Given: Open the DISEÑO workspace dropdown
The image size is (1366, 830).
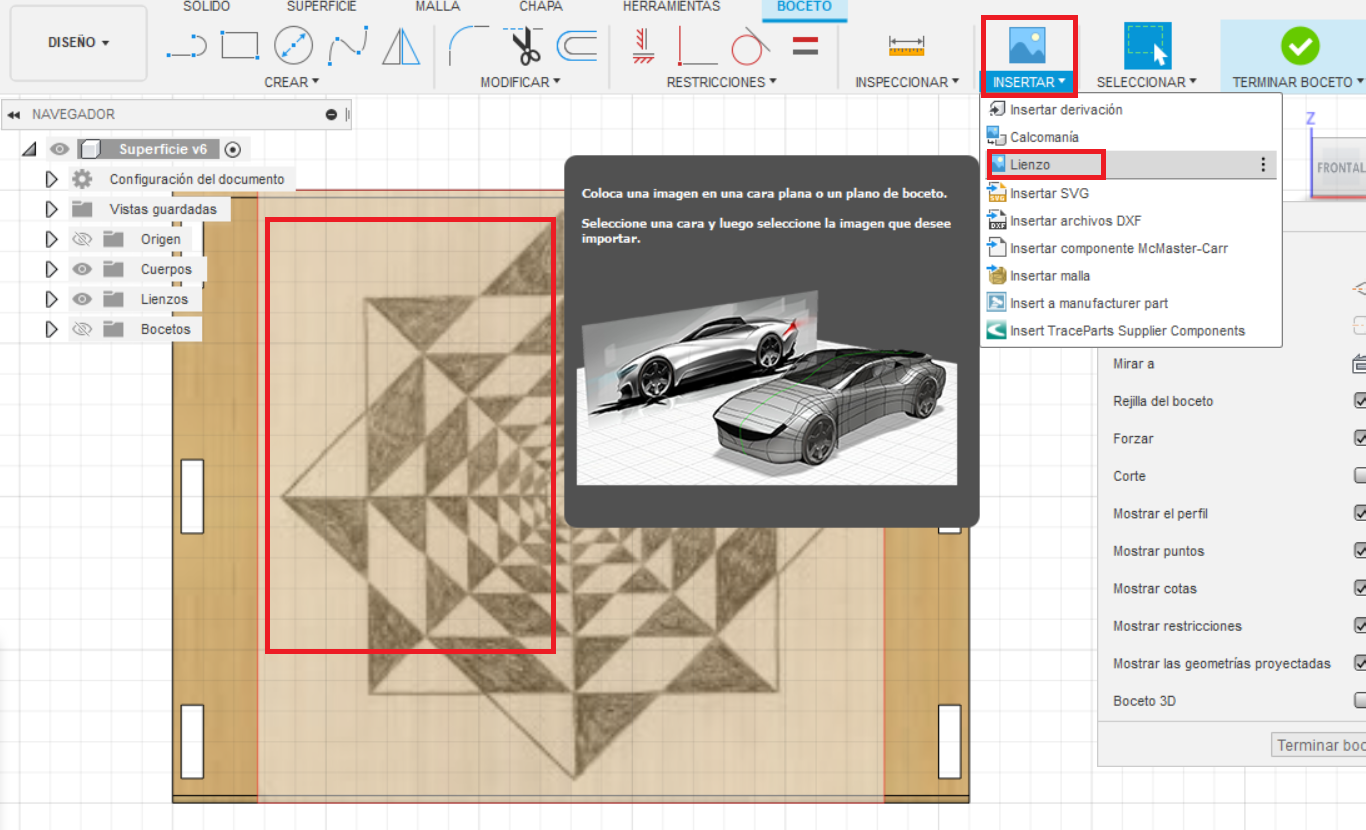Looking at the screenshot, I should click(79, 43).
